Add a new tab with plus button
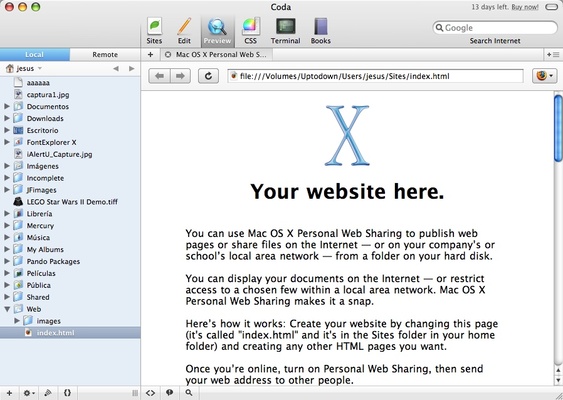The width and height of the screenshot is (563, 400). coord(150,55)
